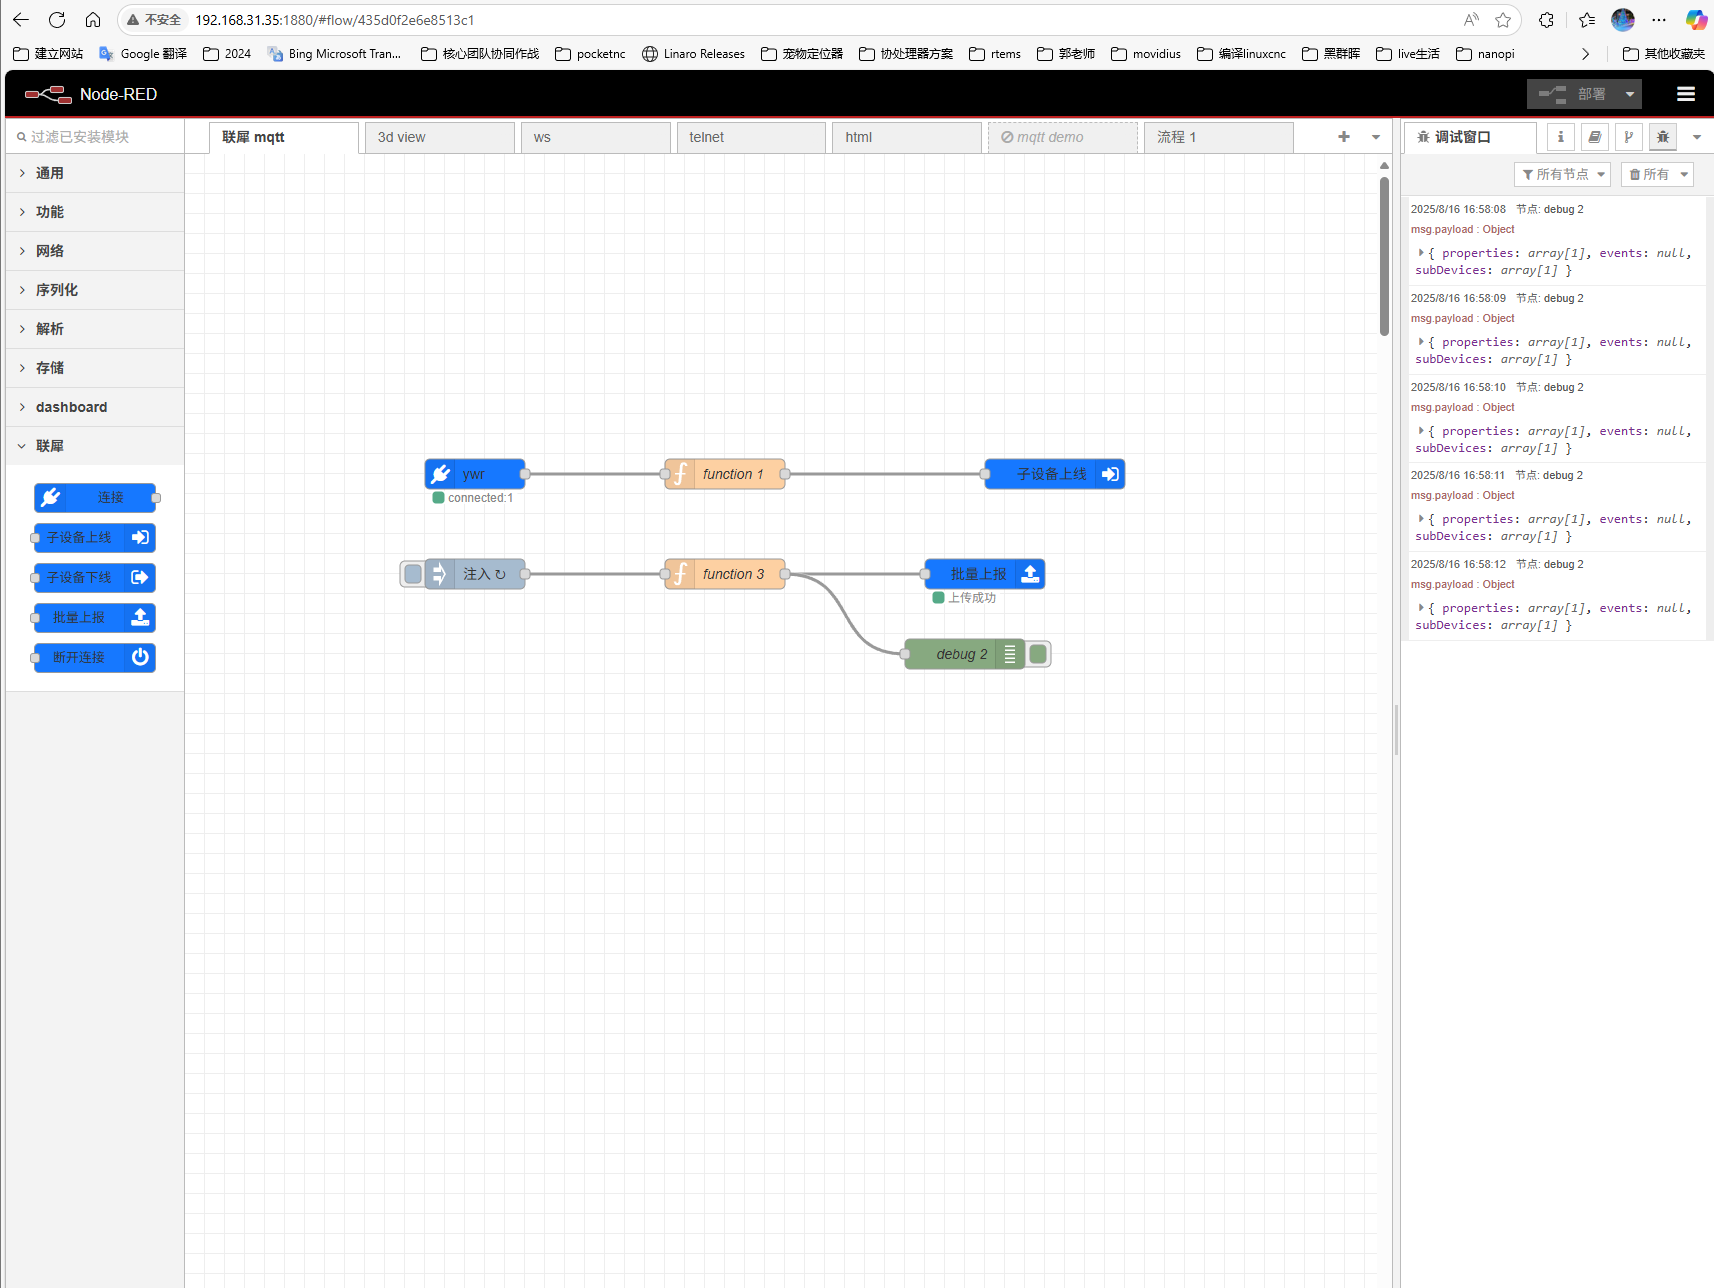The image size is (1714, 1288).
Task: Open the deploy options dropdown arrow
Action: coord(1630,94)
